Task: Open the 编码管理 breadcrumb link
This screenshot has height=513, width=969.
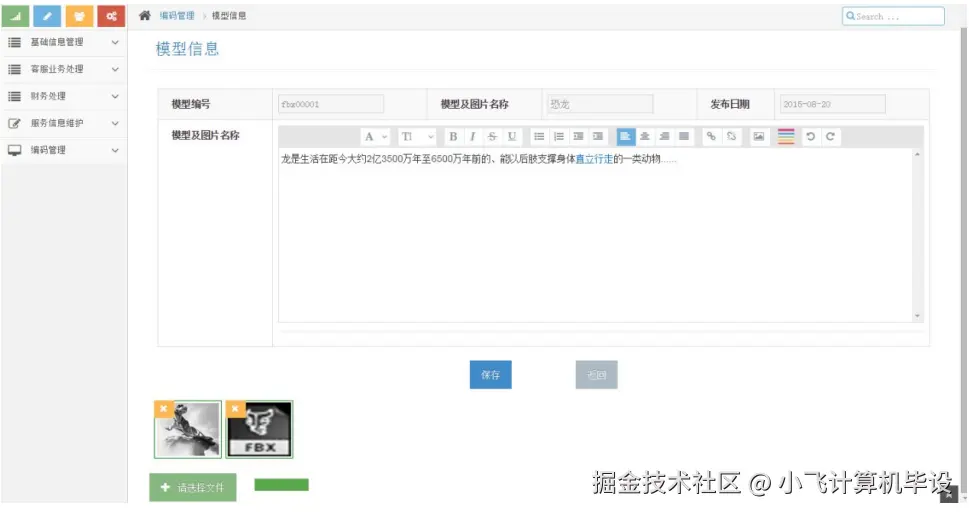Action: pos(177,15)
